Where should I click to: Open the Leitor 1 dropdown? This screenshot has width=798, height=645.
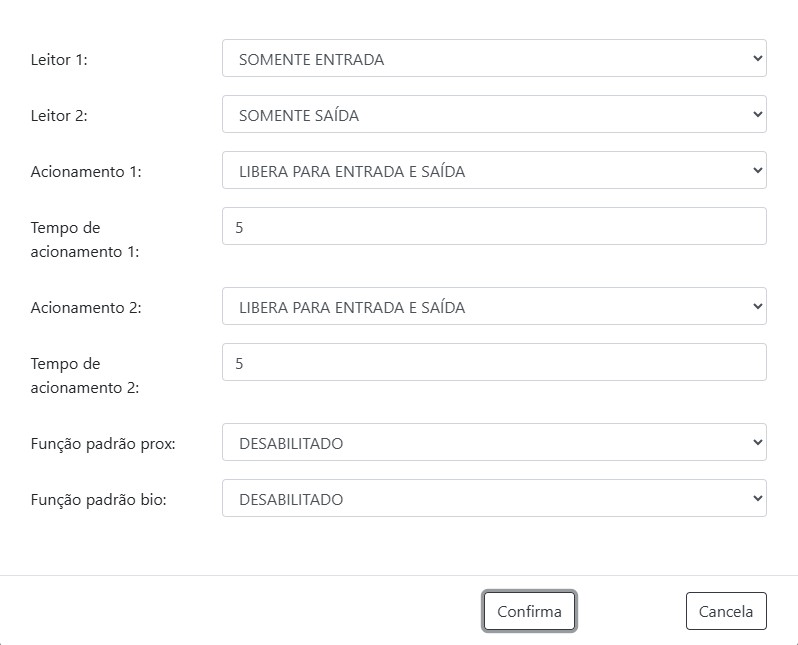click(493, 59)
